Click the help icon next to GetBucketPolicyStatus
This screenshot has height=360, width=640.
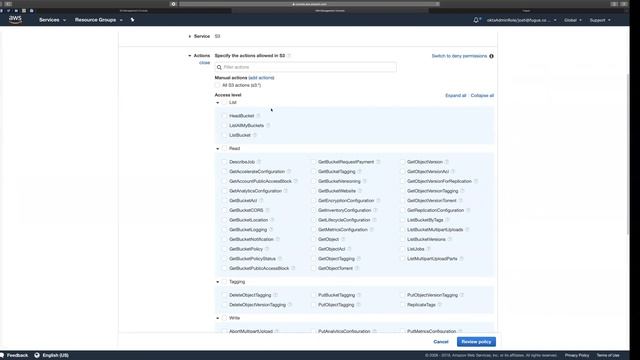point(280,259)
